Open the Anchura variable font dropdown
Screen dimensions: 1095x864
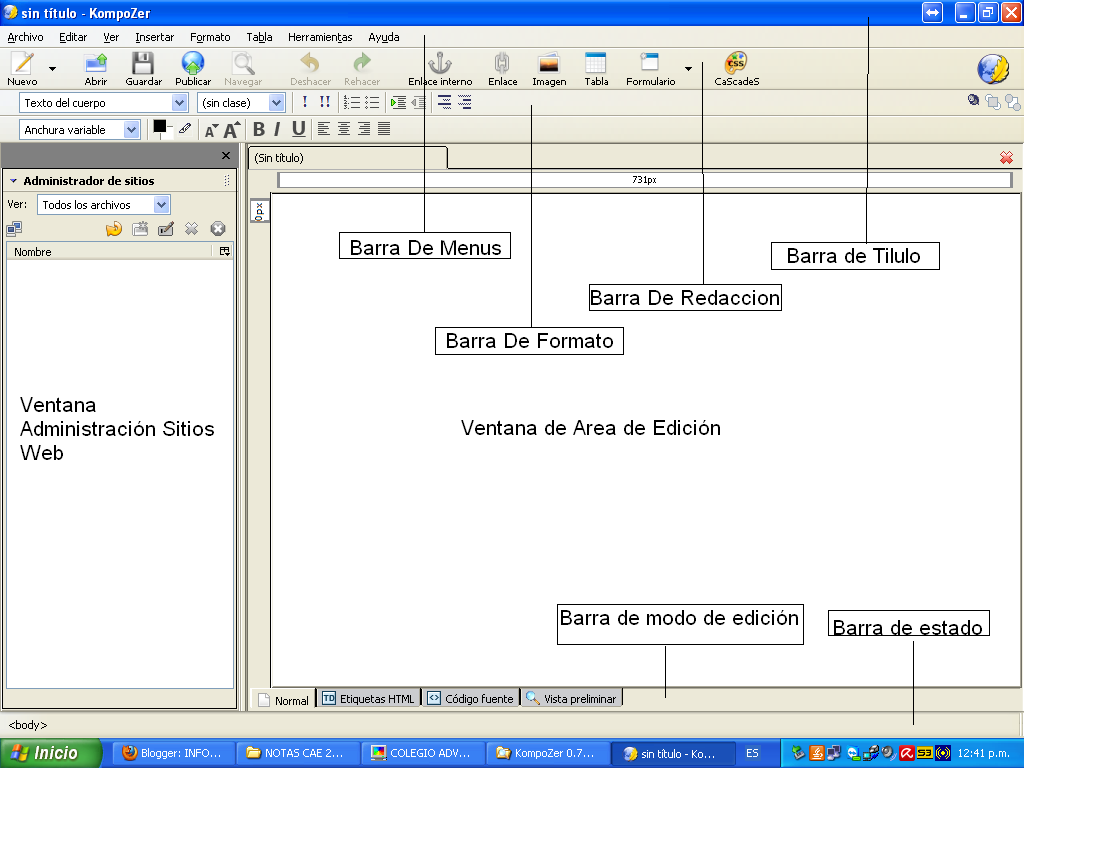[131, 129]
